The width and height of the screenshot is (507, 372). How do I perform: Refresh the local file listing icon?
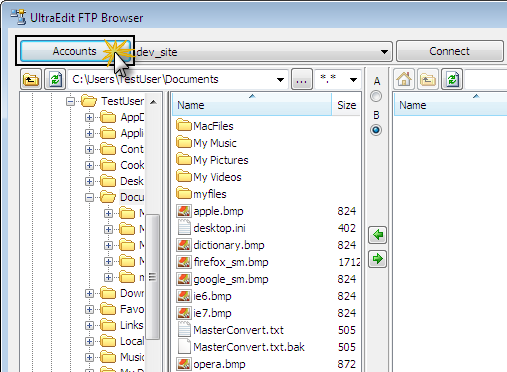point(55,79)
